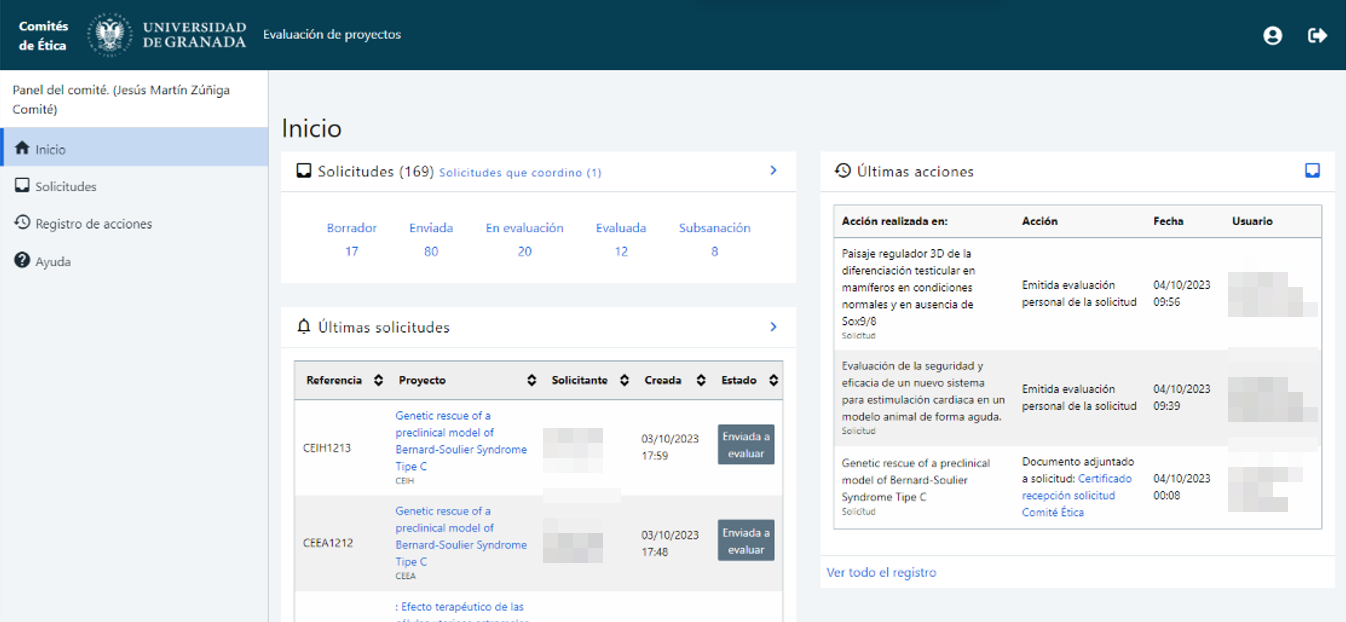The image size is (1346, 622).
Task: Sort table by Referencia column arrows
Action: [378, 380]
